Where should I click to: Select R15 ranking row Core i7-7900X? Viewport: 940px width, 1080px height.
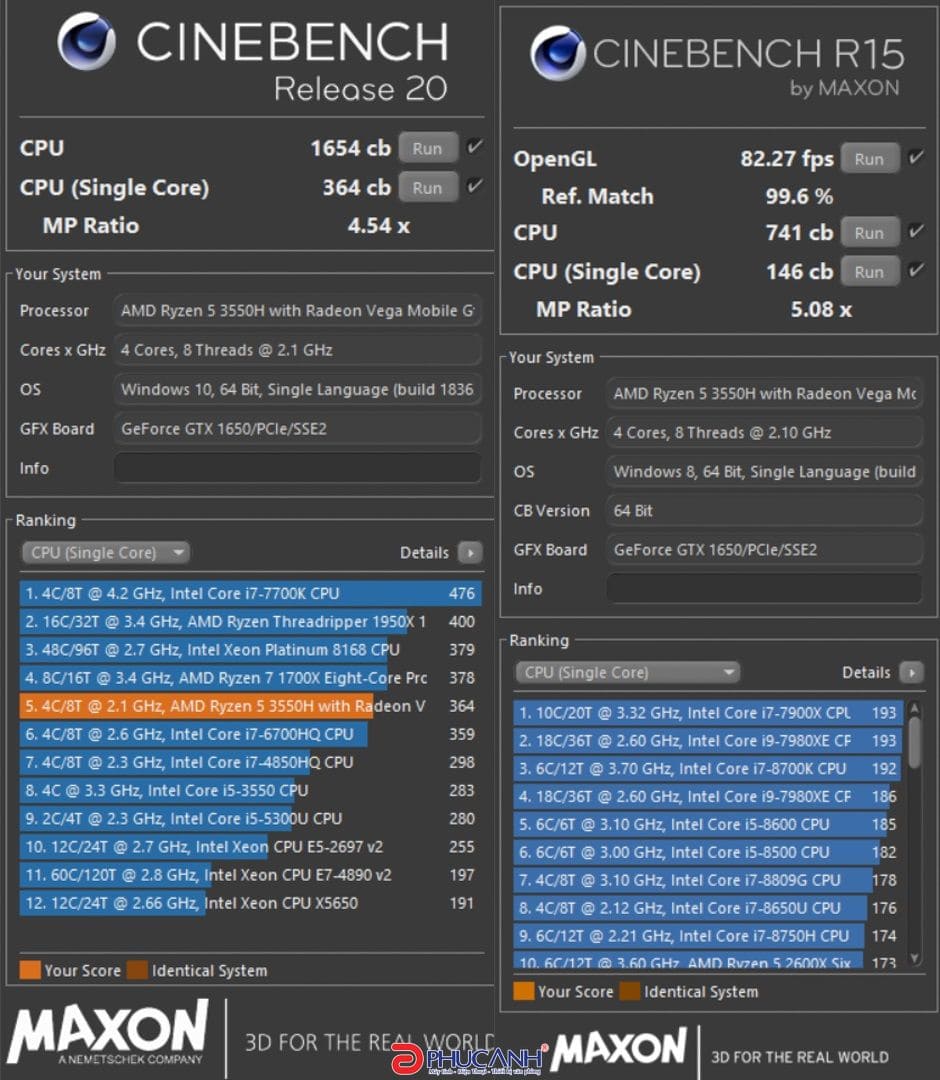click(x=708, y=713)
